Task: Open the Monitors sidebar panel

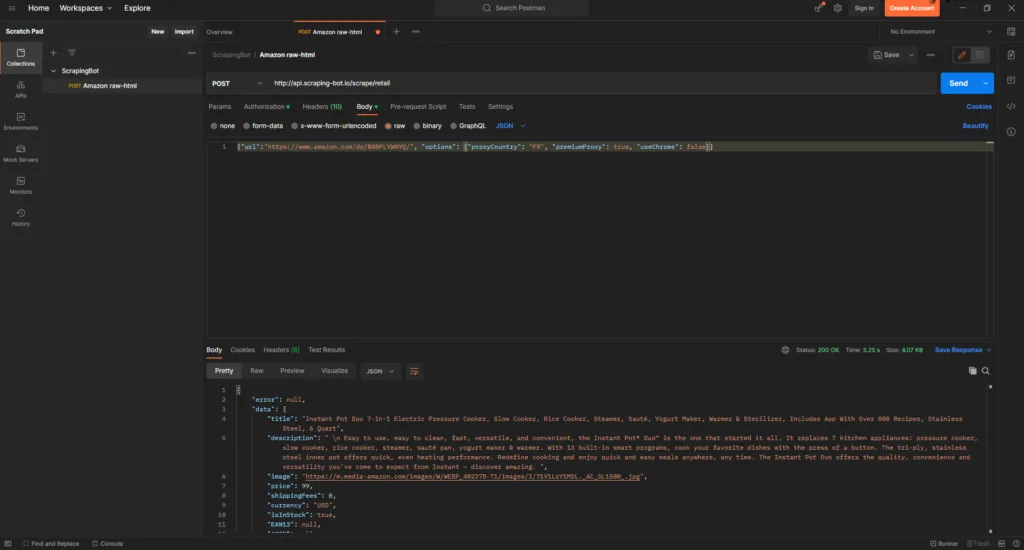Action: (x=20, y=185)
